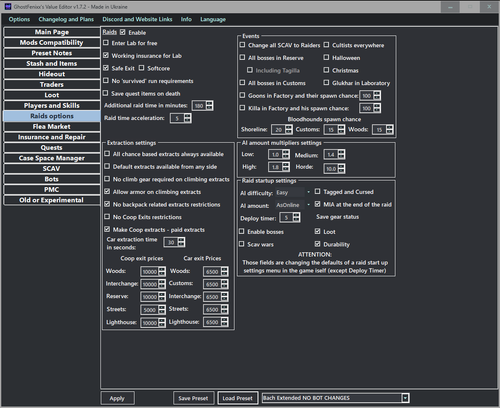Enable All bosses in Customs
The height and width of the screenshot is (408, 500).
tap(242, 82)
